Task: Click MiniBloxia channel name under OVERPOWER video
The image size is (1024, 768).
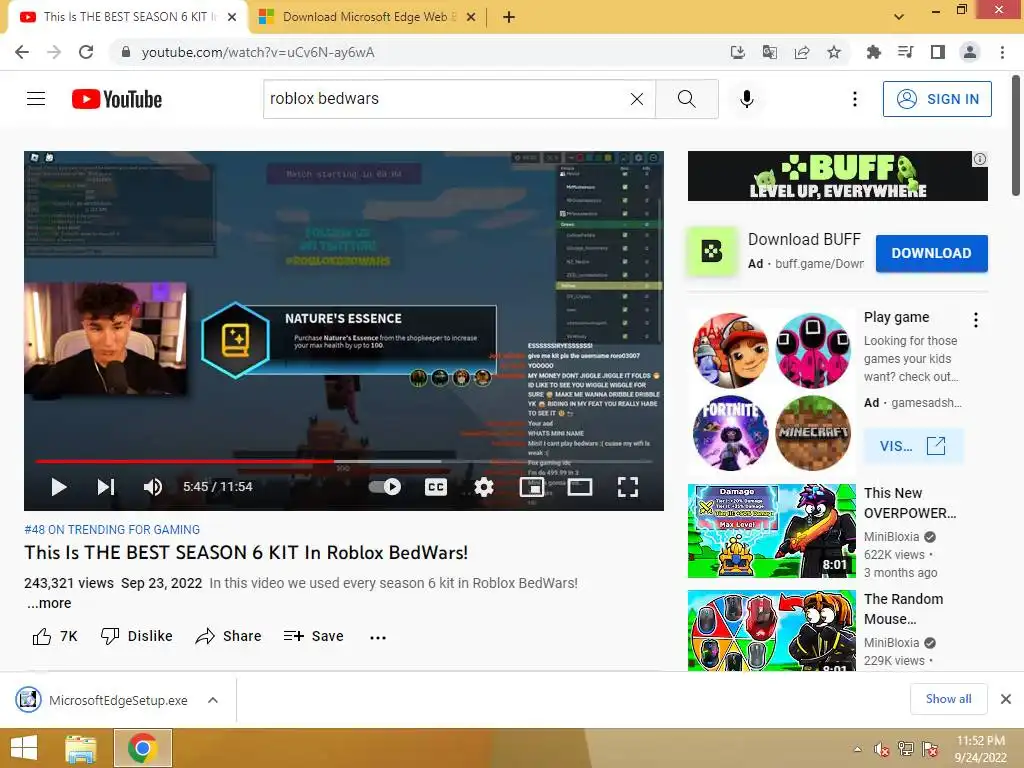Action: pos(891,537)
